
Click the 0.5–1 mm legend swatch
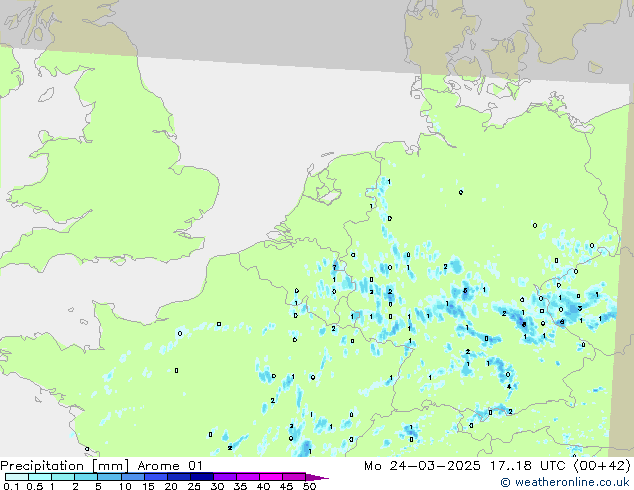(x=40, y=477)
